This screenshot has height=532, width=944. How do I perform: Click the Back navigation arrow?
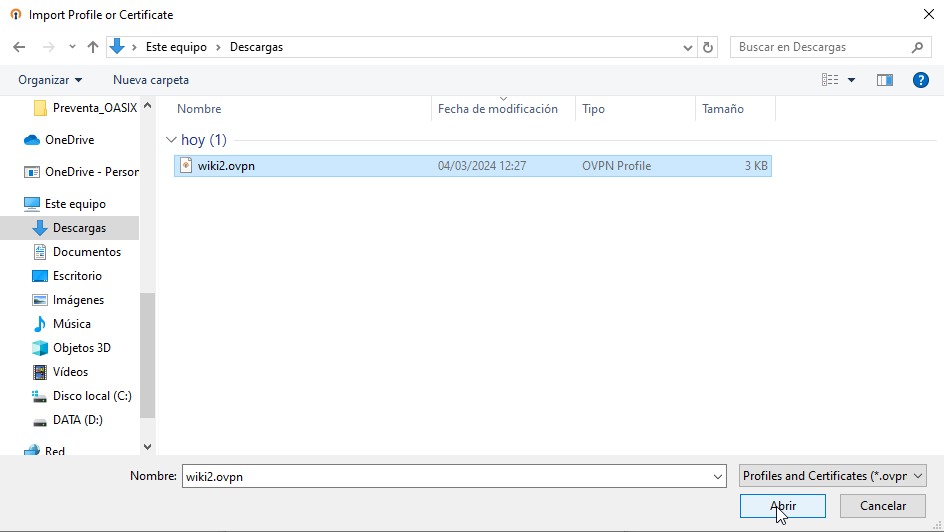click(x=19, y=47)
